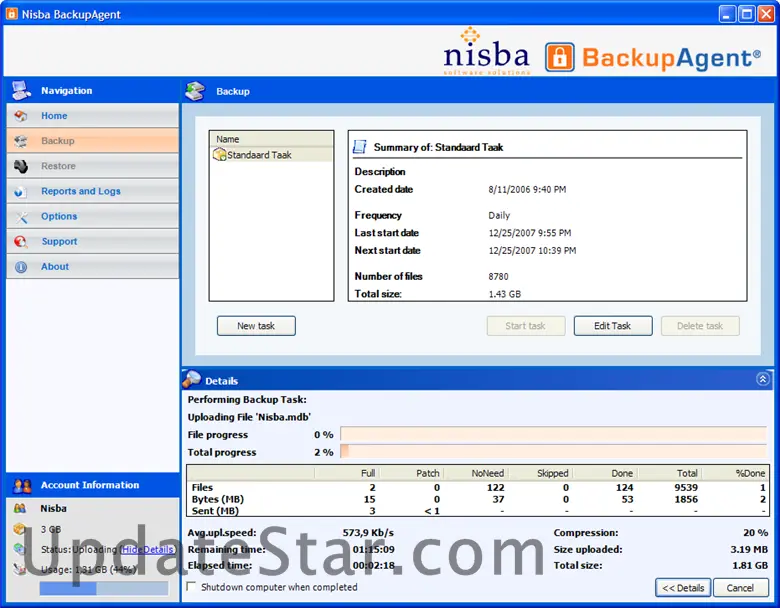Click the Edit Task button

pyautogui.click(x=613, y=326)
